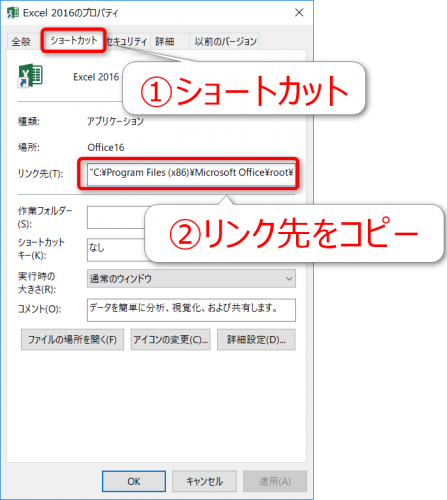Screen dimensions: 447x500
Task: Close the Excel 2016 properties dialog
Action: (x=299, y=13)
